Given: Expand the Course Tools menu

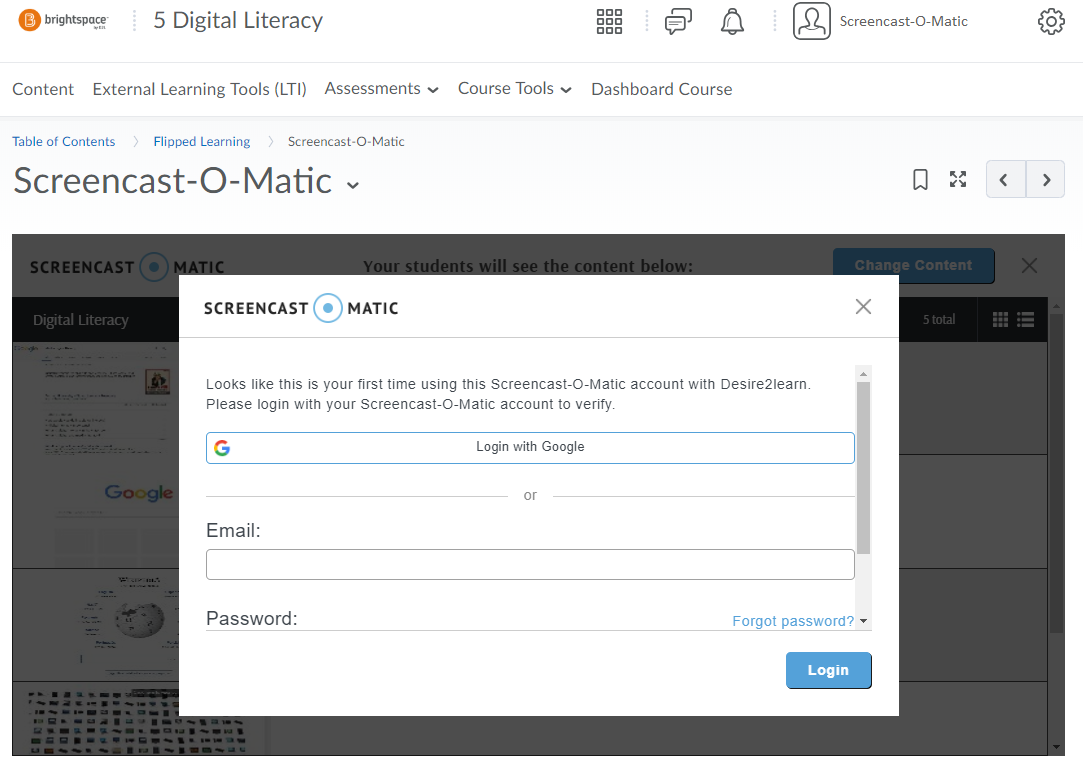Looking at the screenshot, I should 515,89.
